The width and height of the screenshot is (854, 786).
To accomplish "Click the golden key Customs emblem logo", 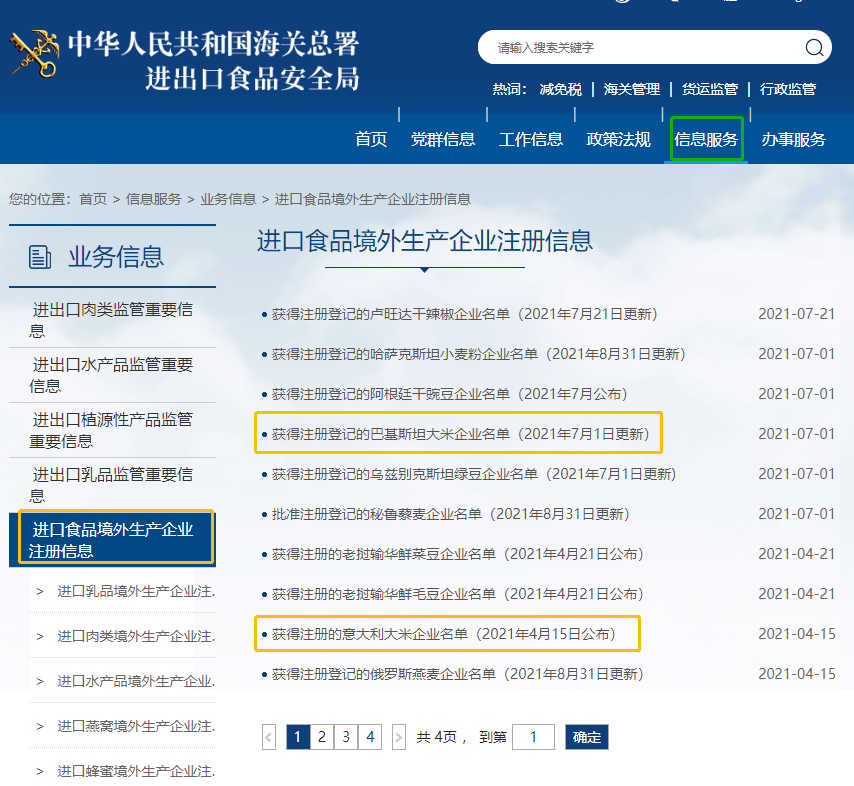I will (33, 48).
